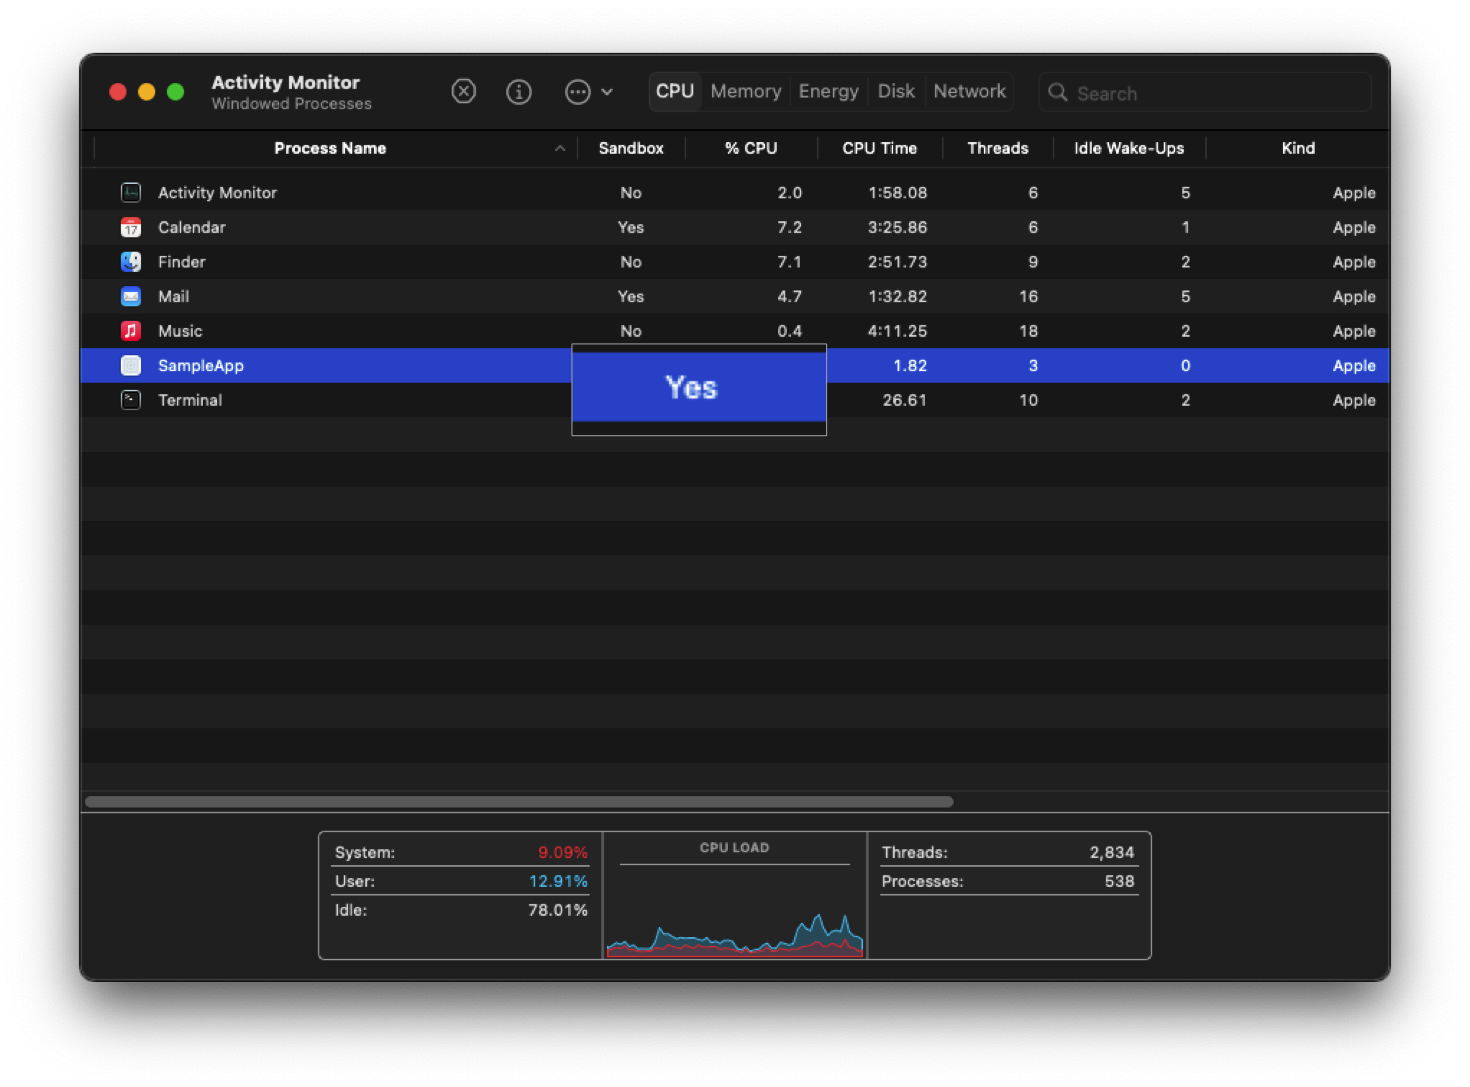The image size is (1470, 1087).
Task: Click the Threads total 2,834
Action: point(1112,852)
